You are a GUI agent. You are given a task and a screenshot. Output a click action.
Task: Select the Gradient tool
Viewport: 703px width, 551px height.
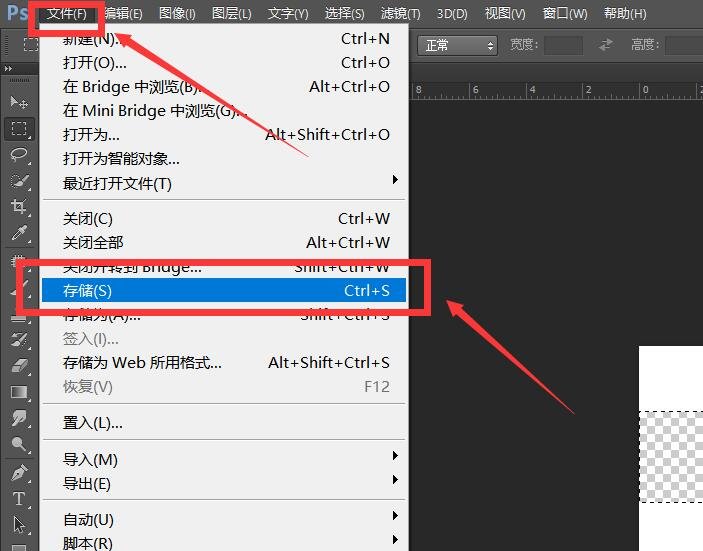pyautogui.click(x=19, y=392)
